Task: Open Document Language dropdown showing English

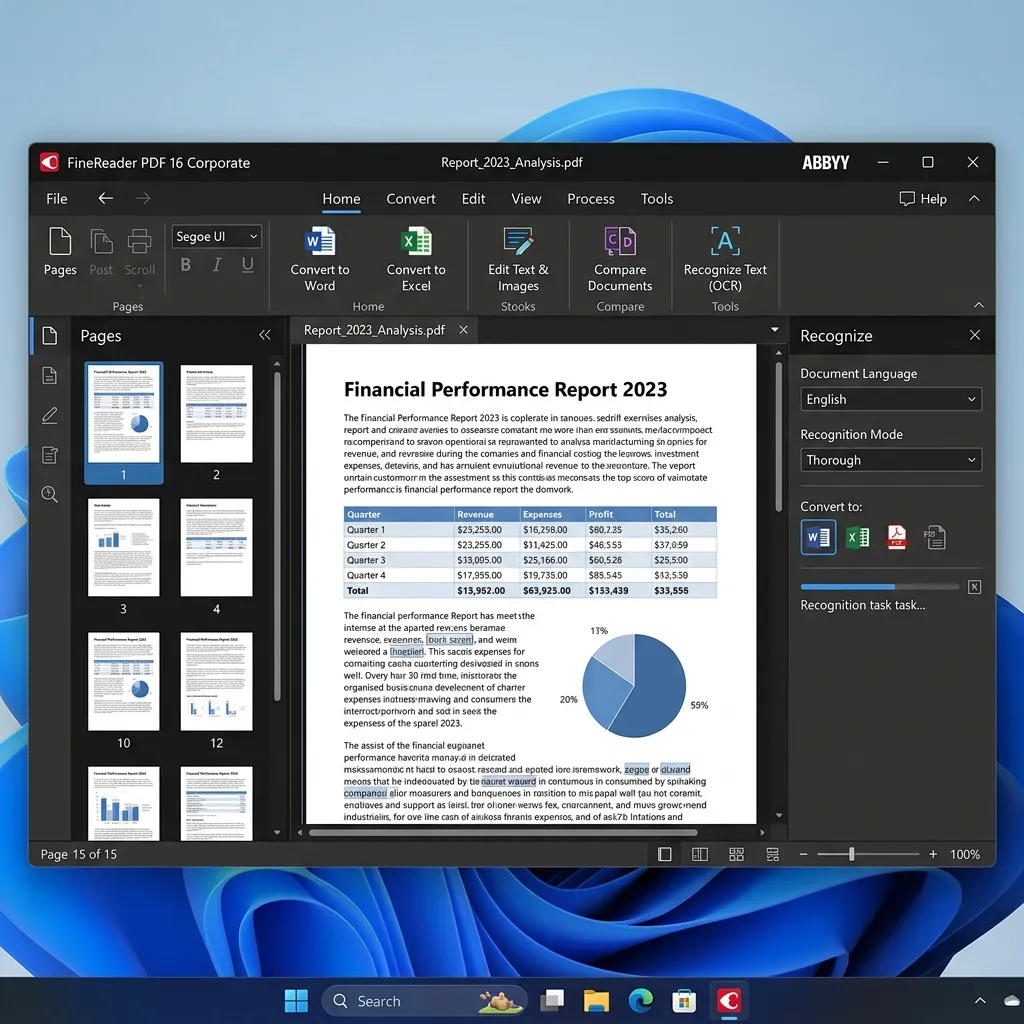Action: tap(891, 399)
